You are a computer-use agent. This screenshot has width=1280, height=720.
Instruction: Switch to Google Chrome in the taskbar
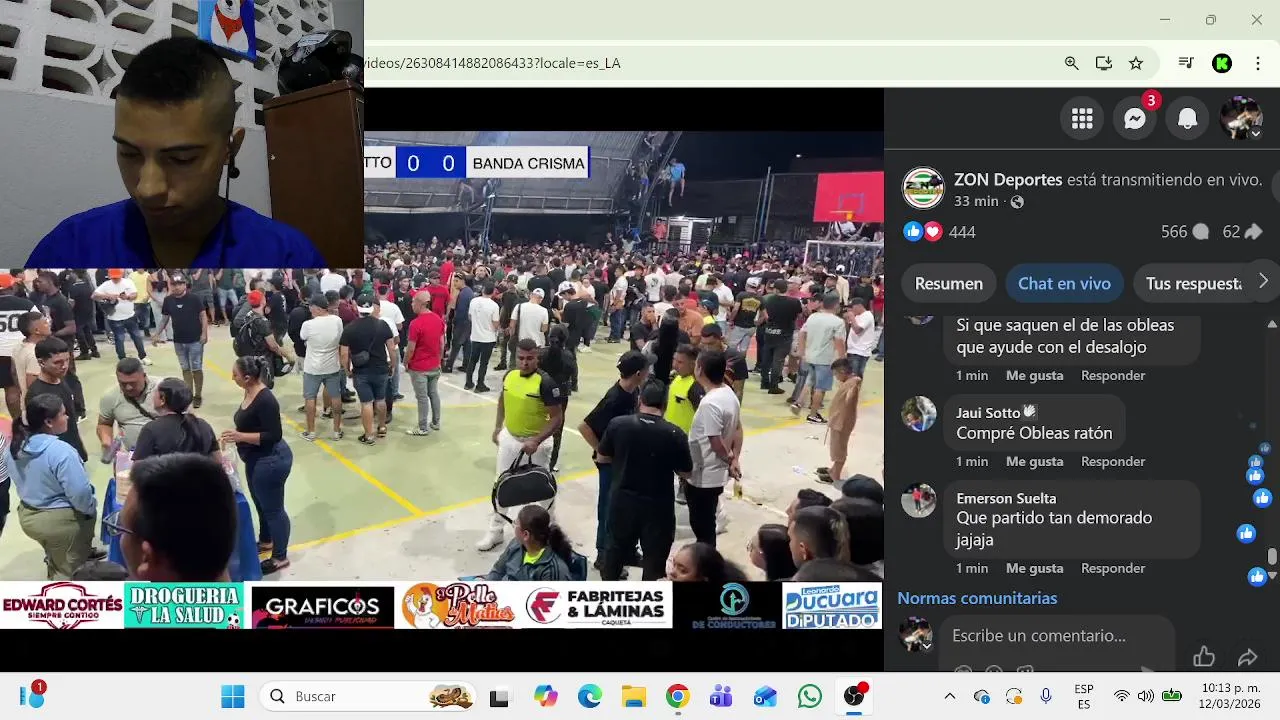click(678, 697)
